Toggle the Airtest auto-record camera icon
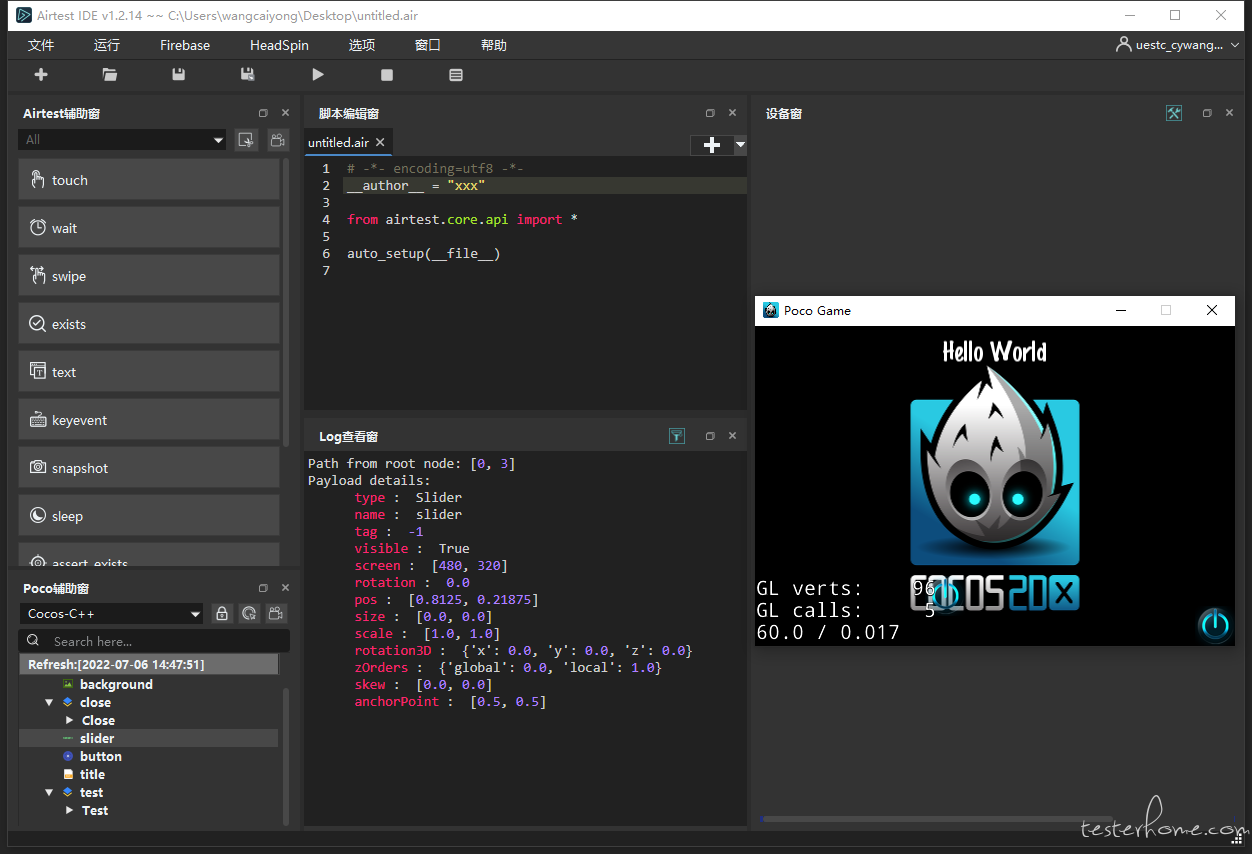Image resolution: width=1252 pixels, height=854 pixels. tap(278, 140)
